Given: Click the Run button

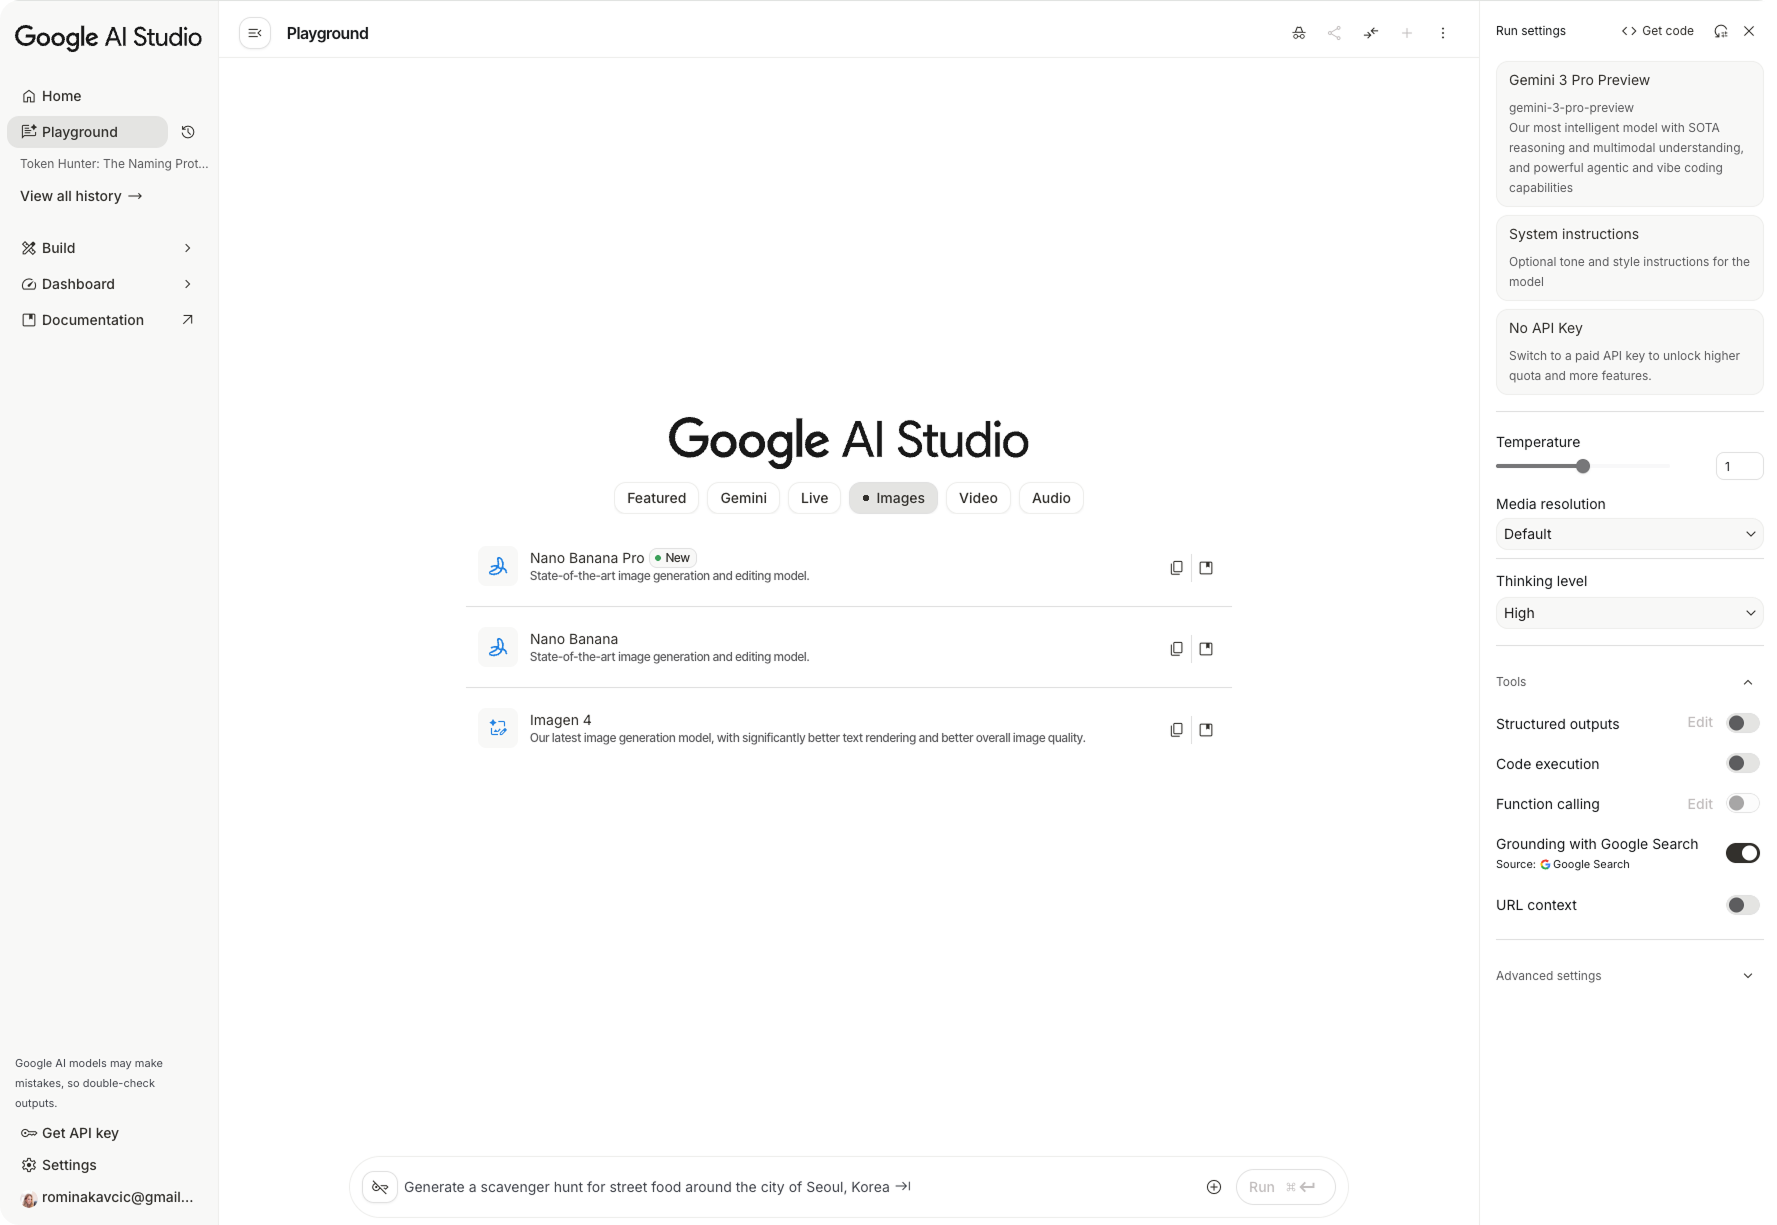Looking at the screenshot, I should coord(1285,1187).
